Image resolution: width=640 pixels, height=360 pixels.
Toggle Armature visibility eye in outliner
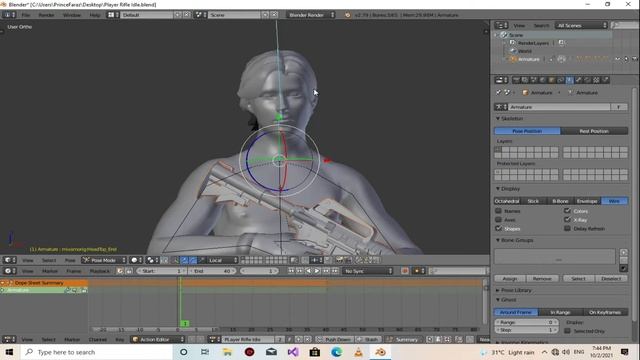pos(618,59)
